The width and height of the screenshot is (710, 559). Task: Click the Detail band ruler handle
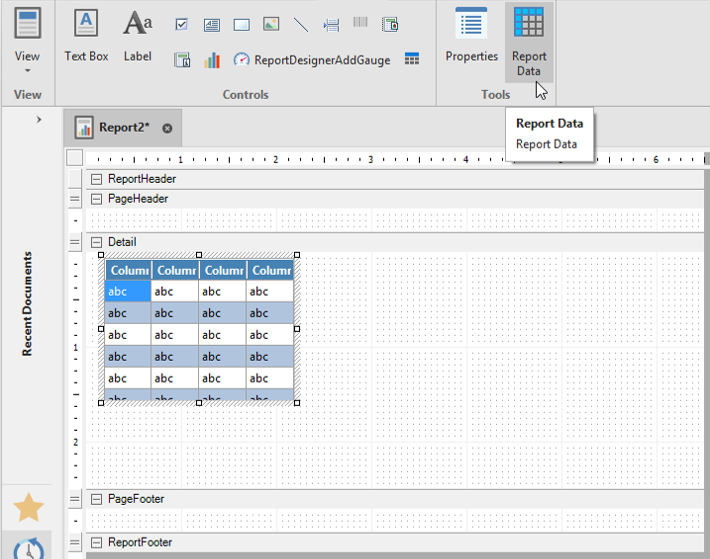(75, 242)
